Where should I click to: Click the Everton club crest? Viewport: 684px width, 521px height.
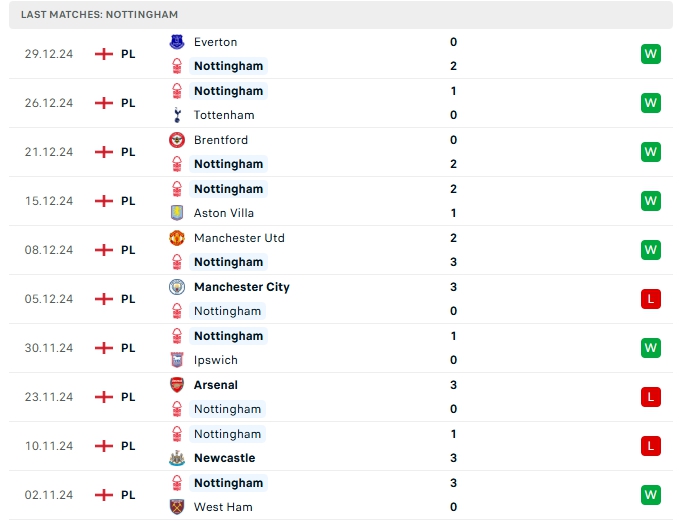(177, 42)
